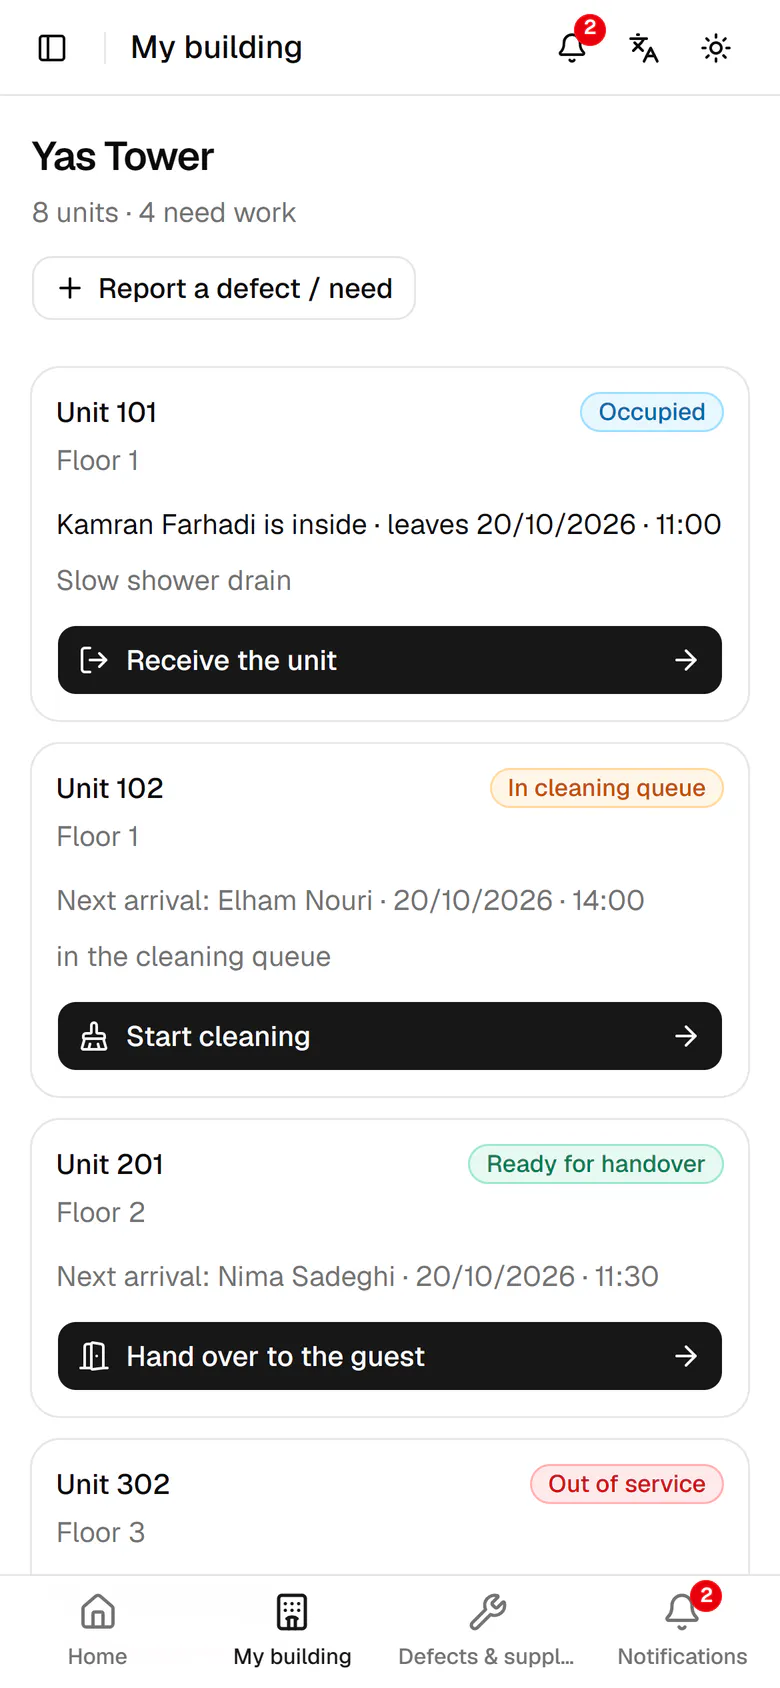
Task: Click Receive the unit button
Action: pos(390,660)
